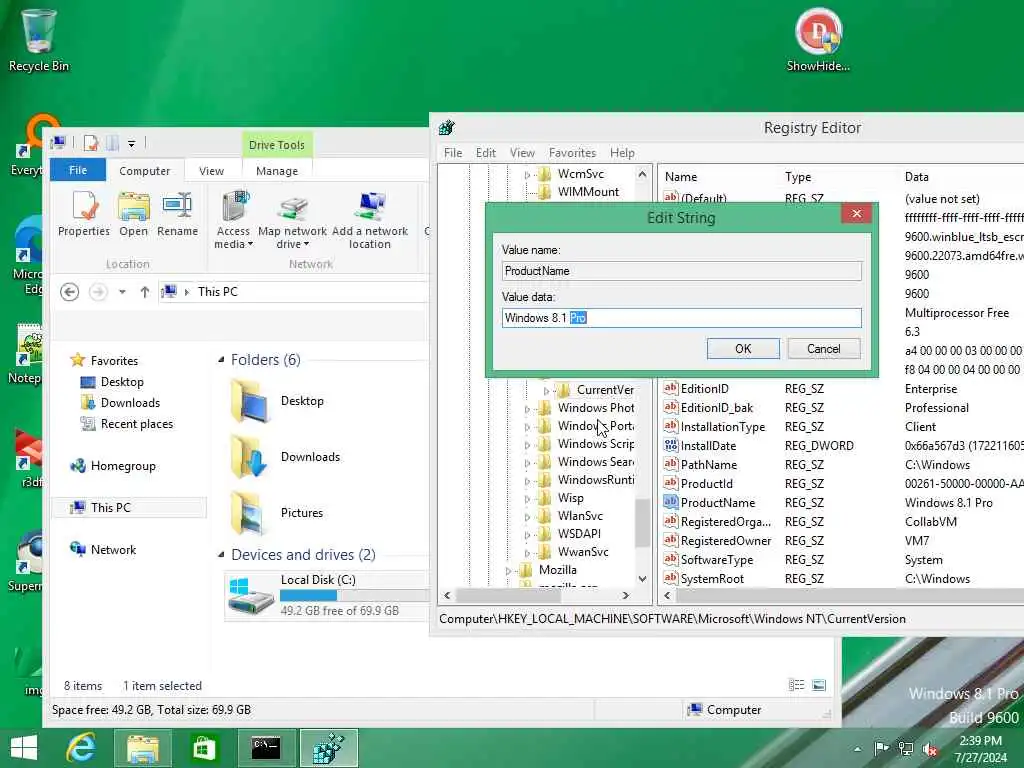Image resolution: width=1024 pixels, height=768 pixels.
Task: Open File menu in Registry Editor
Action: click(x=453, y=153)
